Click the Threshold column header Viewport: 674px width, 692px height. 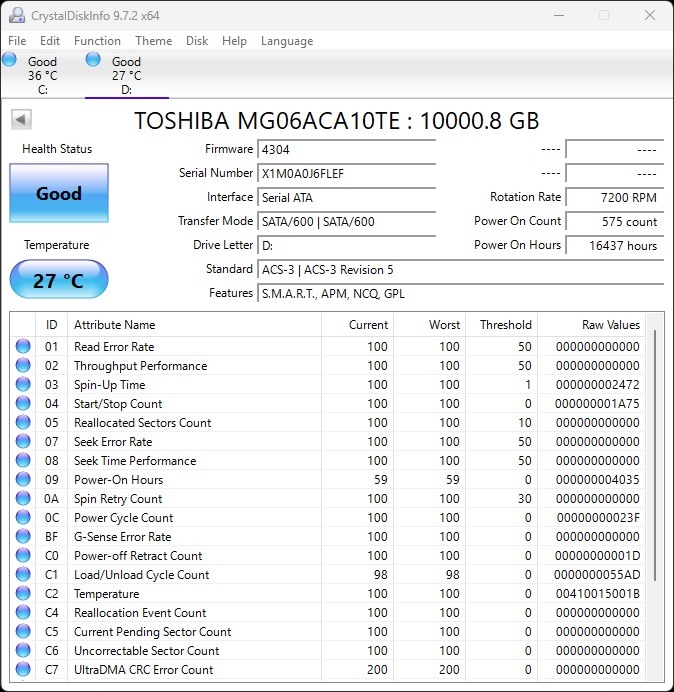501,325
